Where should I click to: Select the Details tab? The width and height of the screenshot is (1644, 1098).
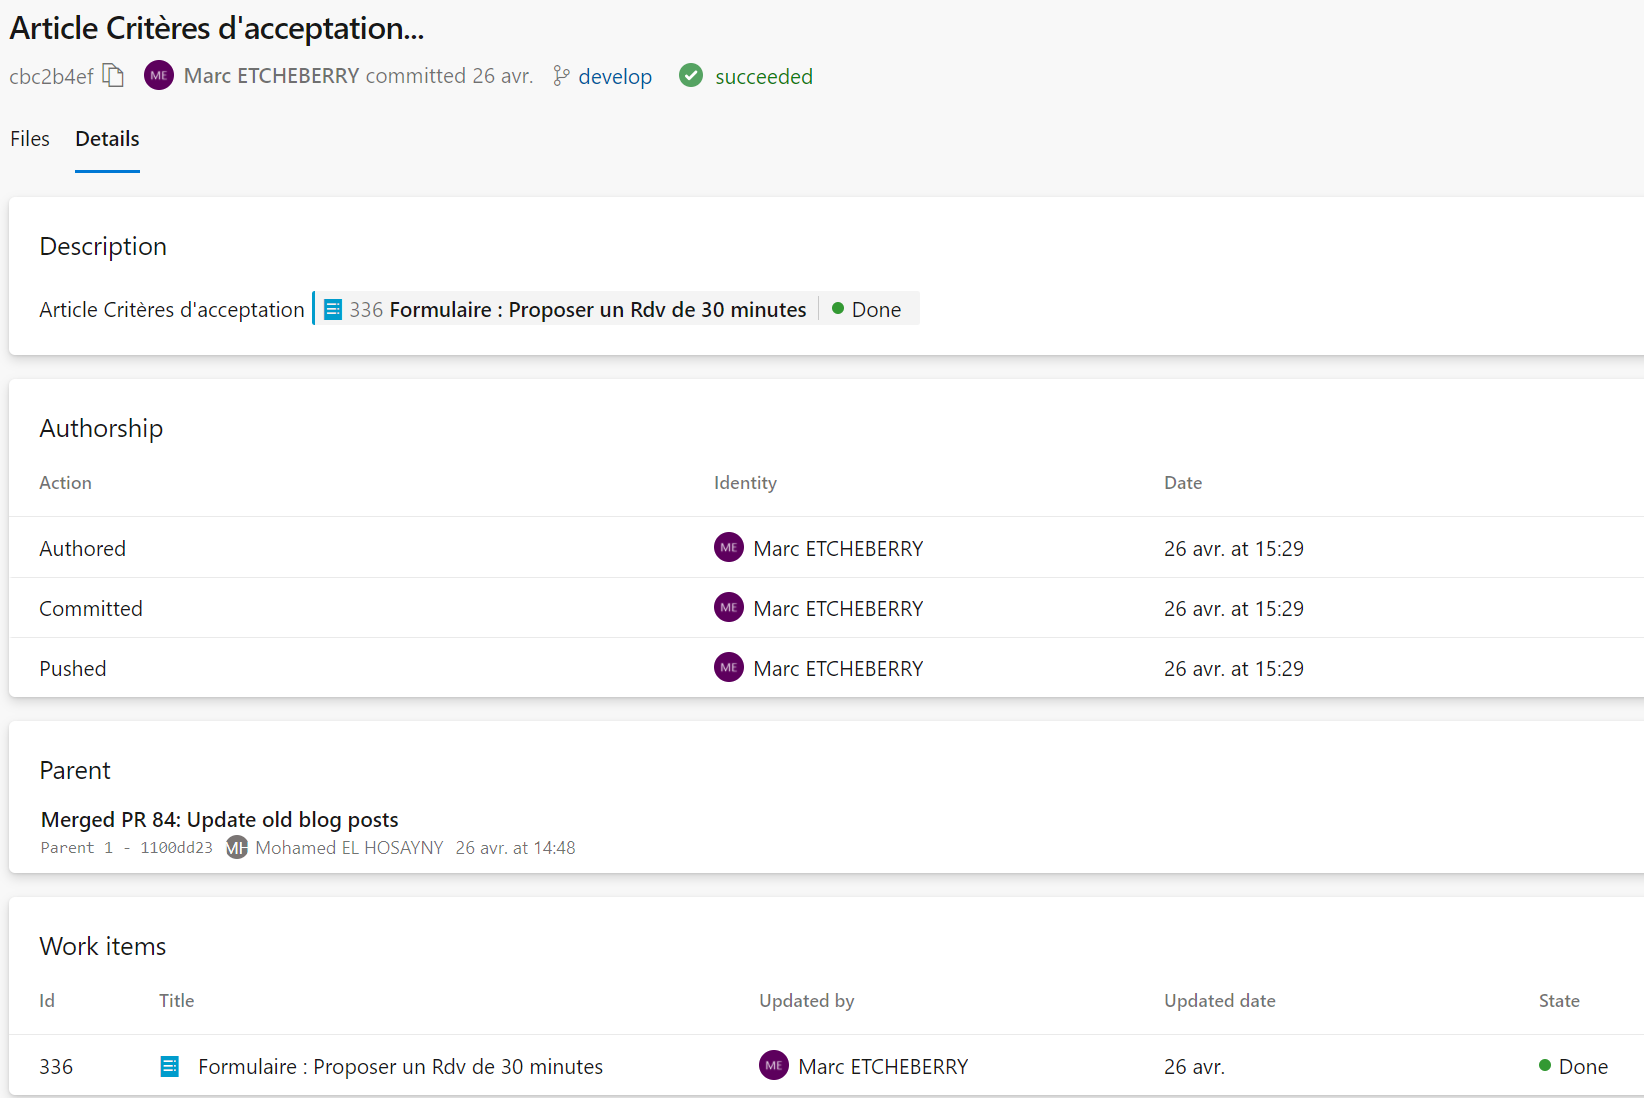[x=107, y=139]
